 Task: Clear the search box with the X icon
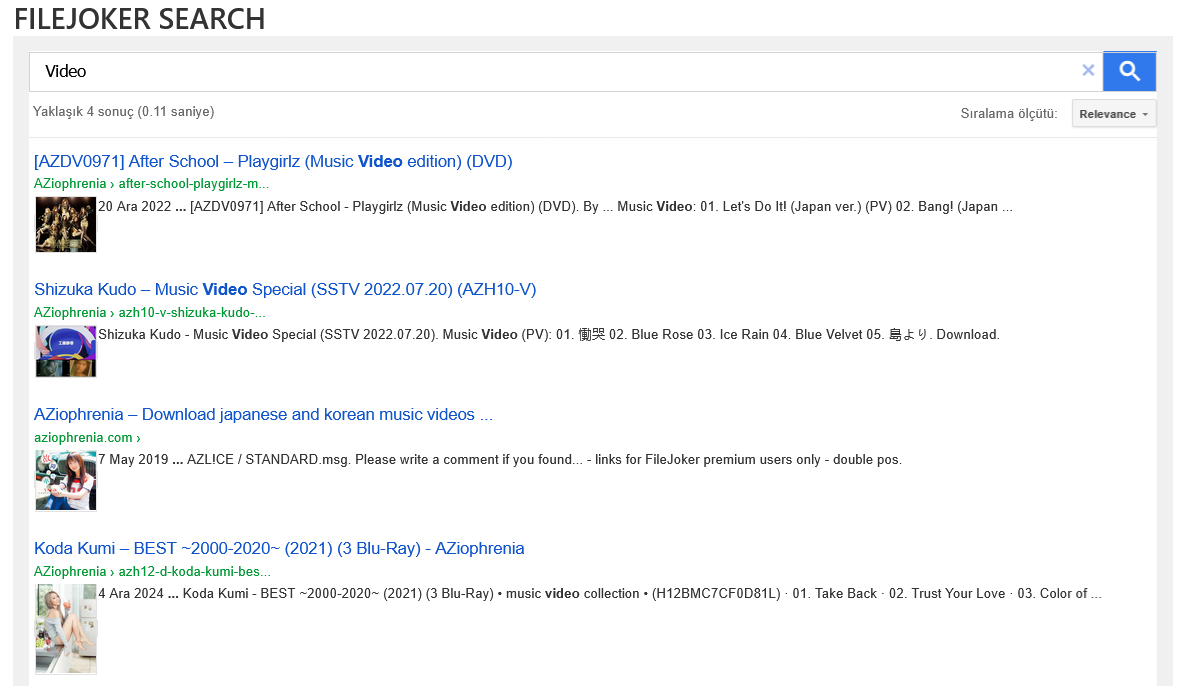(1088, 70)
